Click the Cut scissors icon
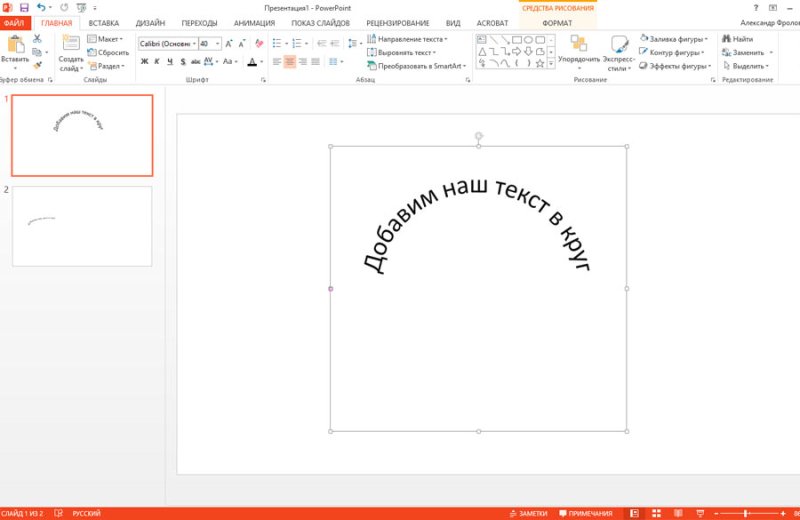The image size is (800, 520). [37, 38]
